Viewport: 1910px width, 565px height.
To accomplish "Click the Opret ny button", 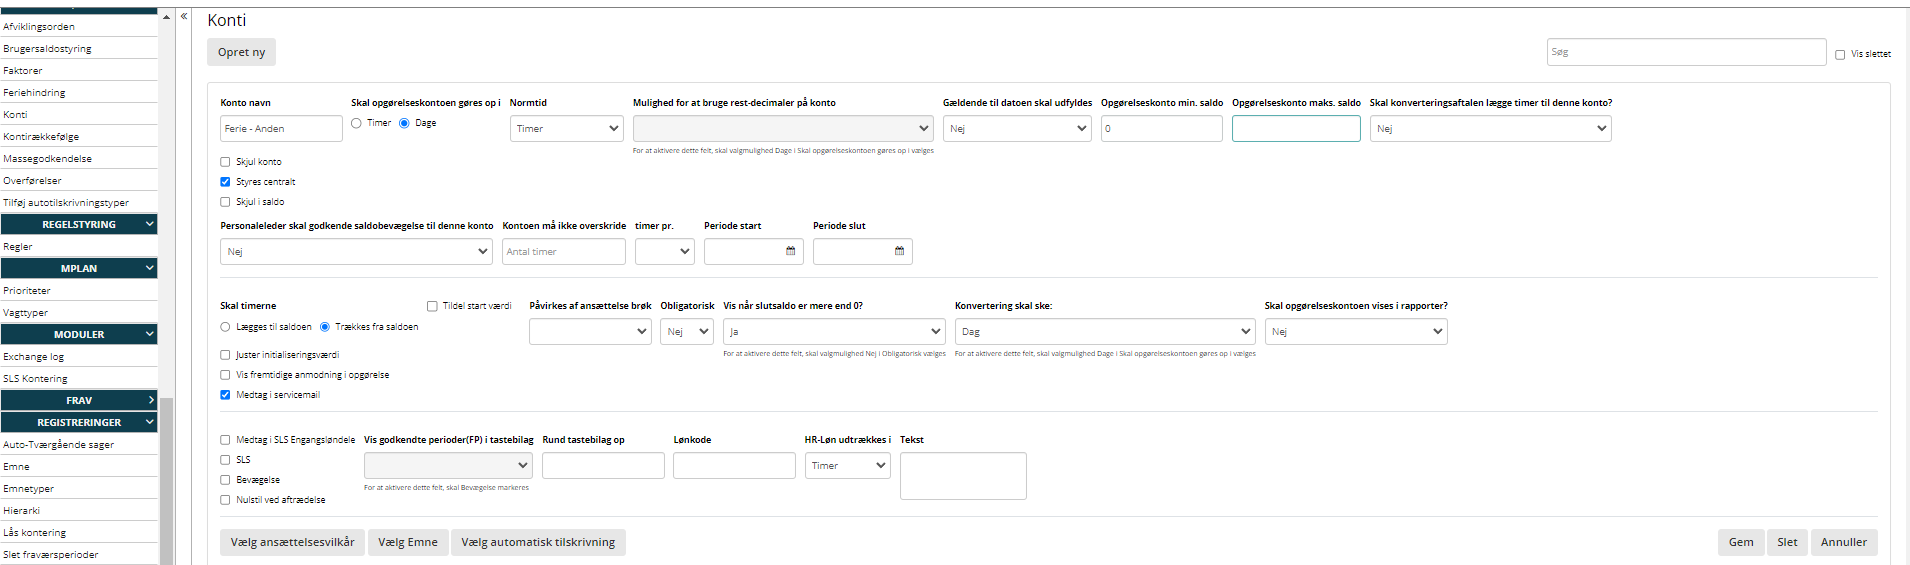I will coord(242,52).
